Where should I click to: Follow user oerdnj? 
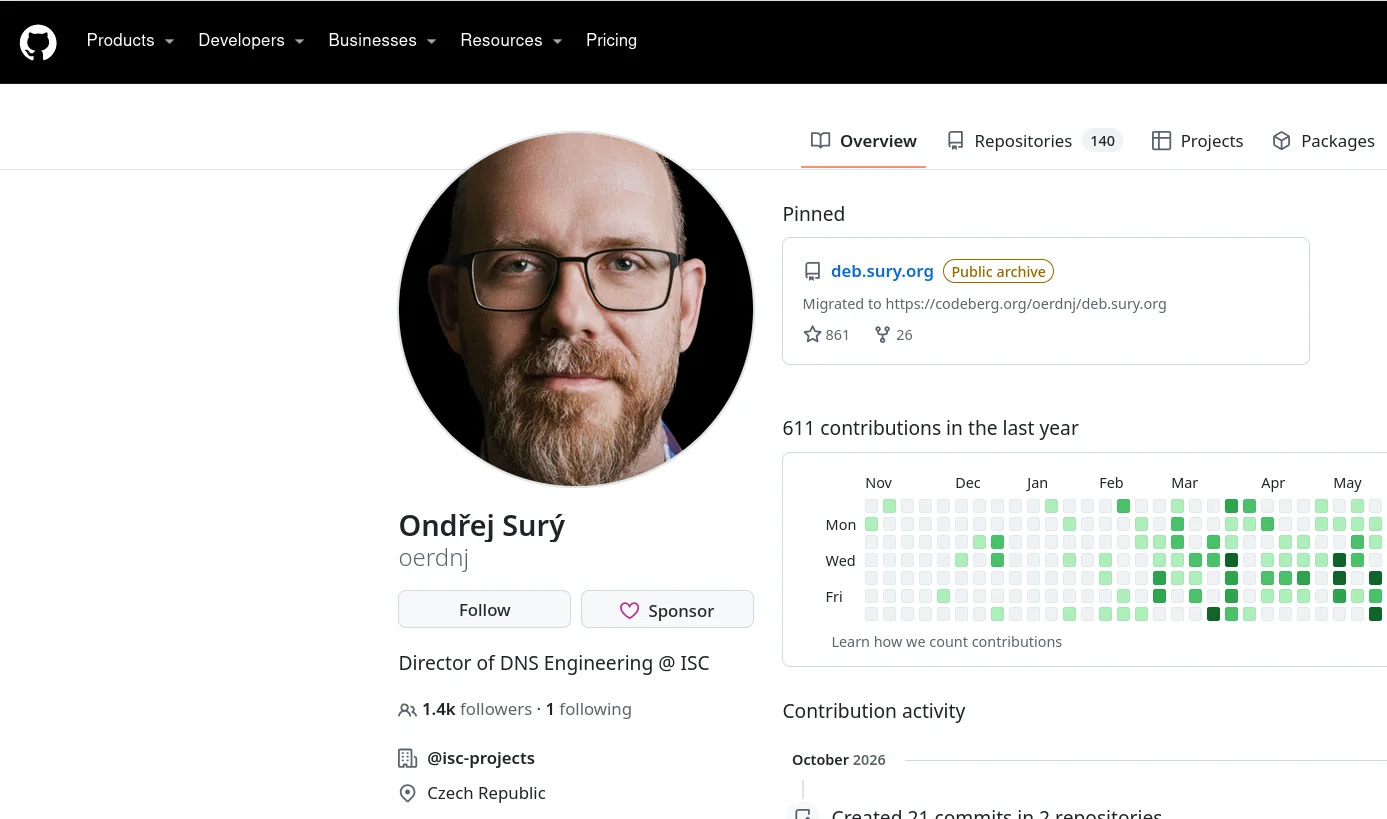(484, 609)
